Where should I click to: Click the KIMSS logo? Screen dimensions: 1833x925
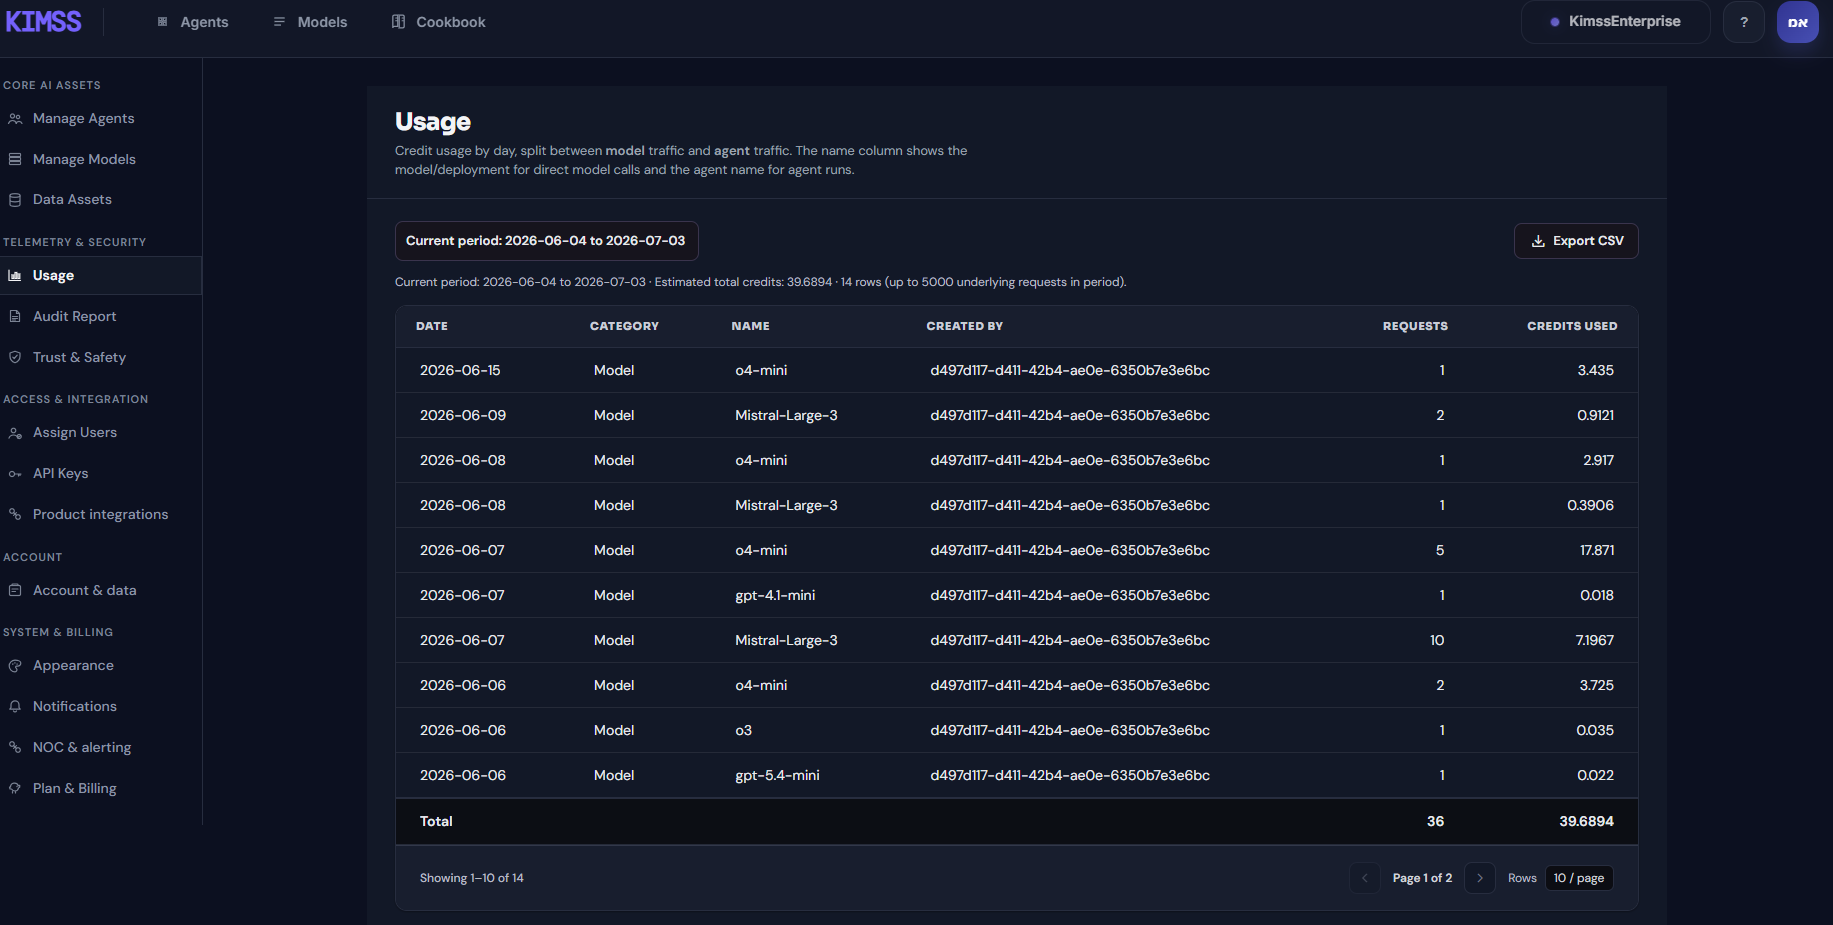click(x=43, y=21)
